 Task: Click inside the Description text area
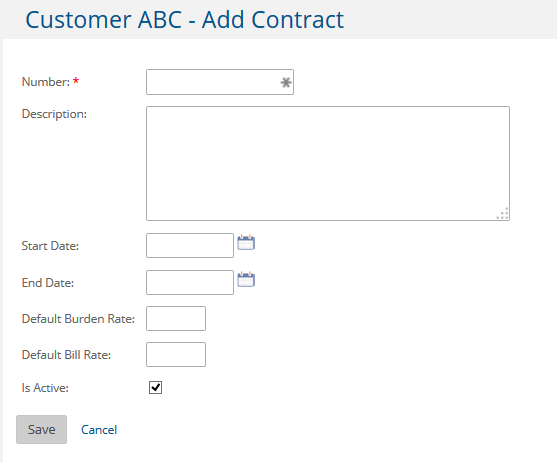328,163
